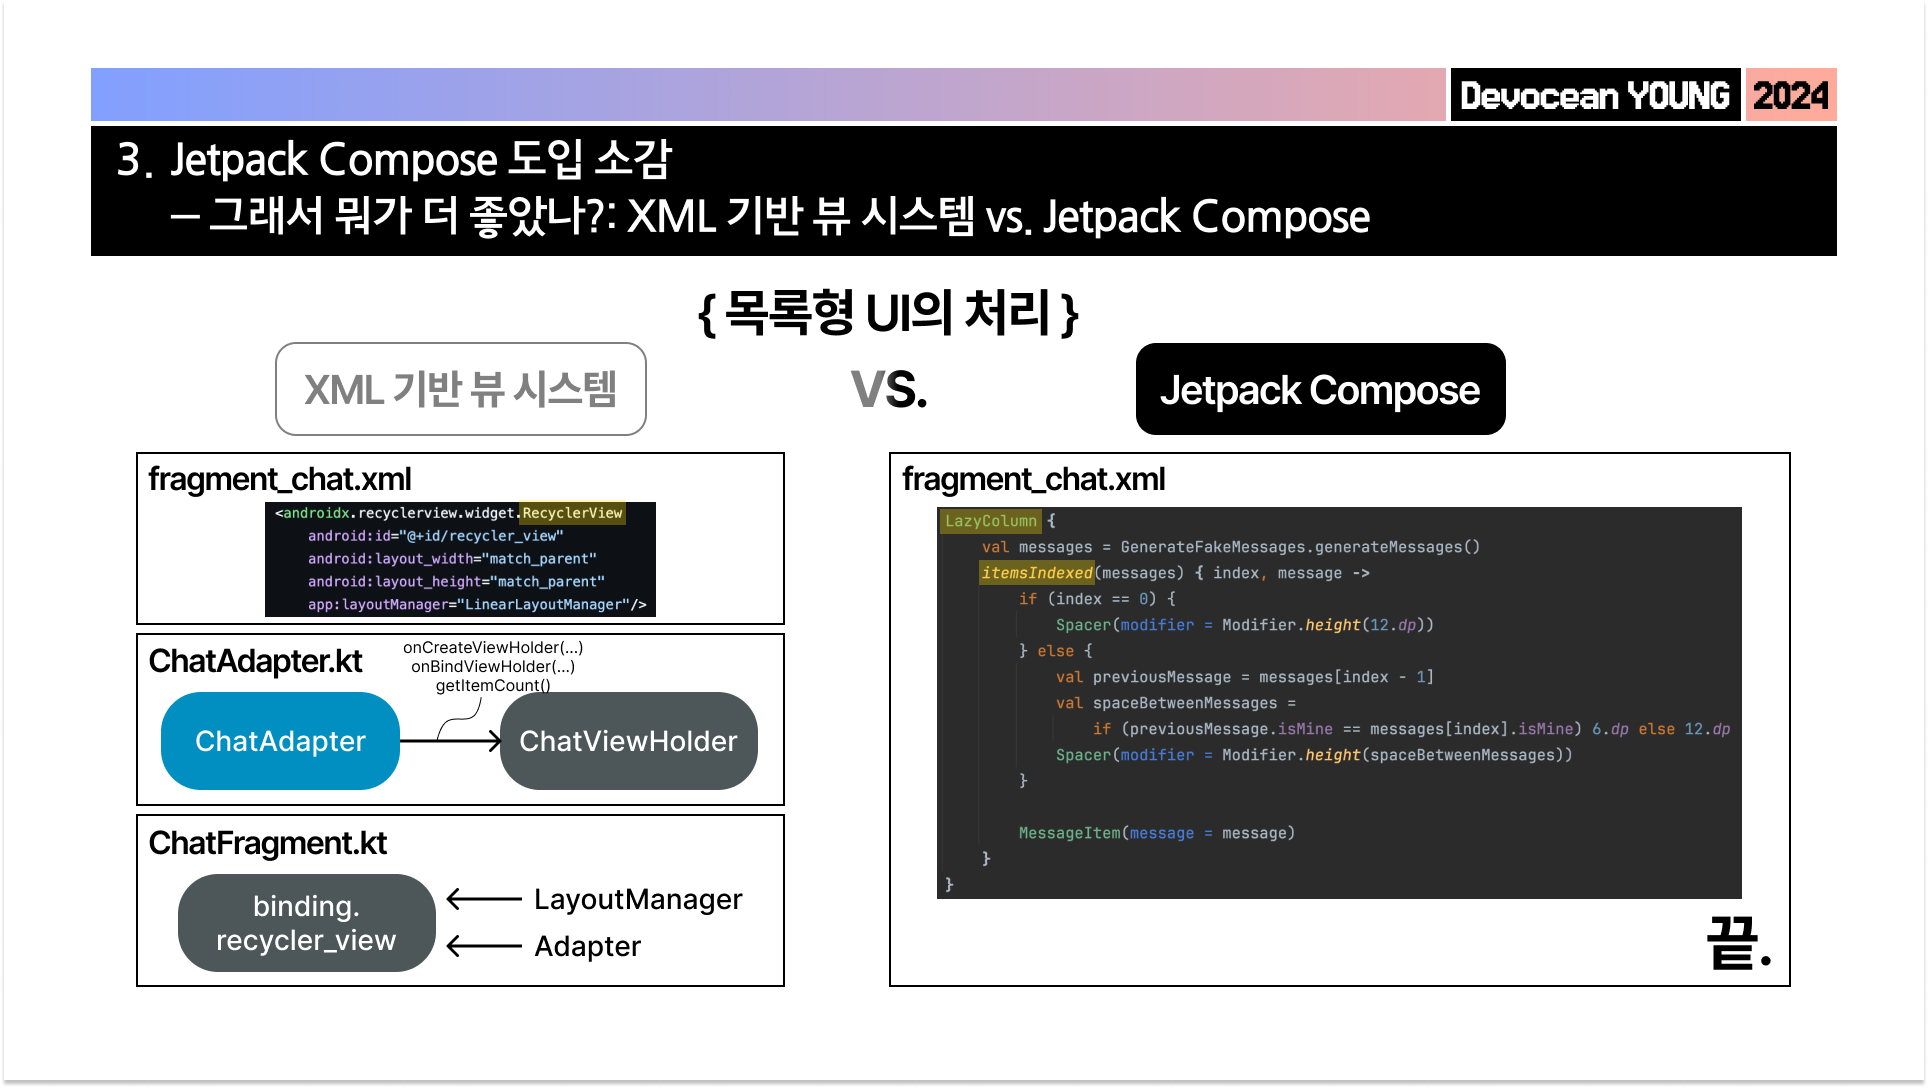Click the Spacer line with height(12.dp)
Image resolution: width=1928 pixels, height=1088 pixels.
tap(1245, 625)
